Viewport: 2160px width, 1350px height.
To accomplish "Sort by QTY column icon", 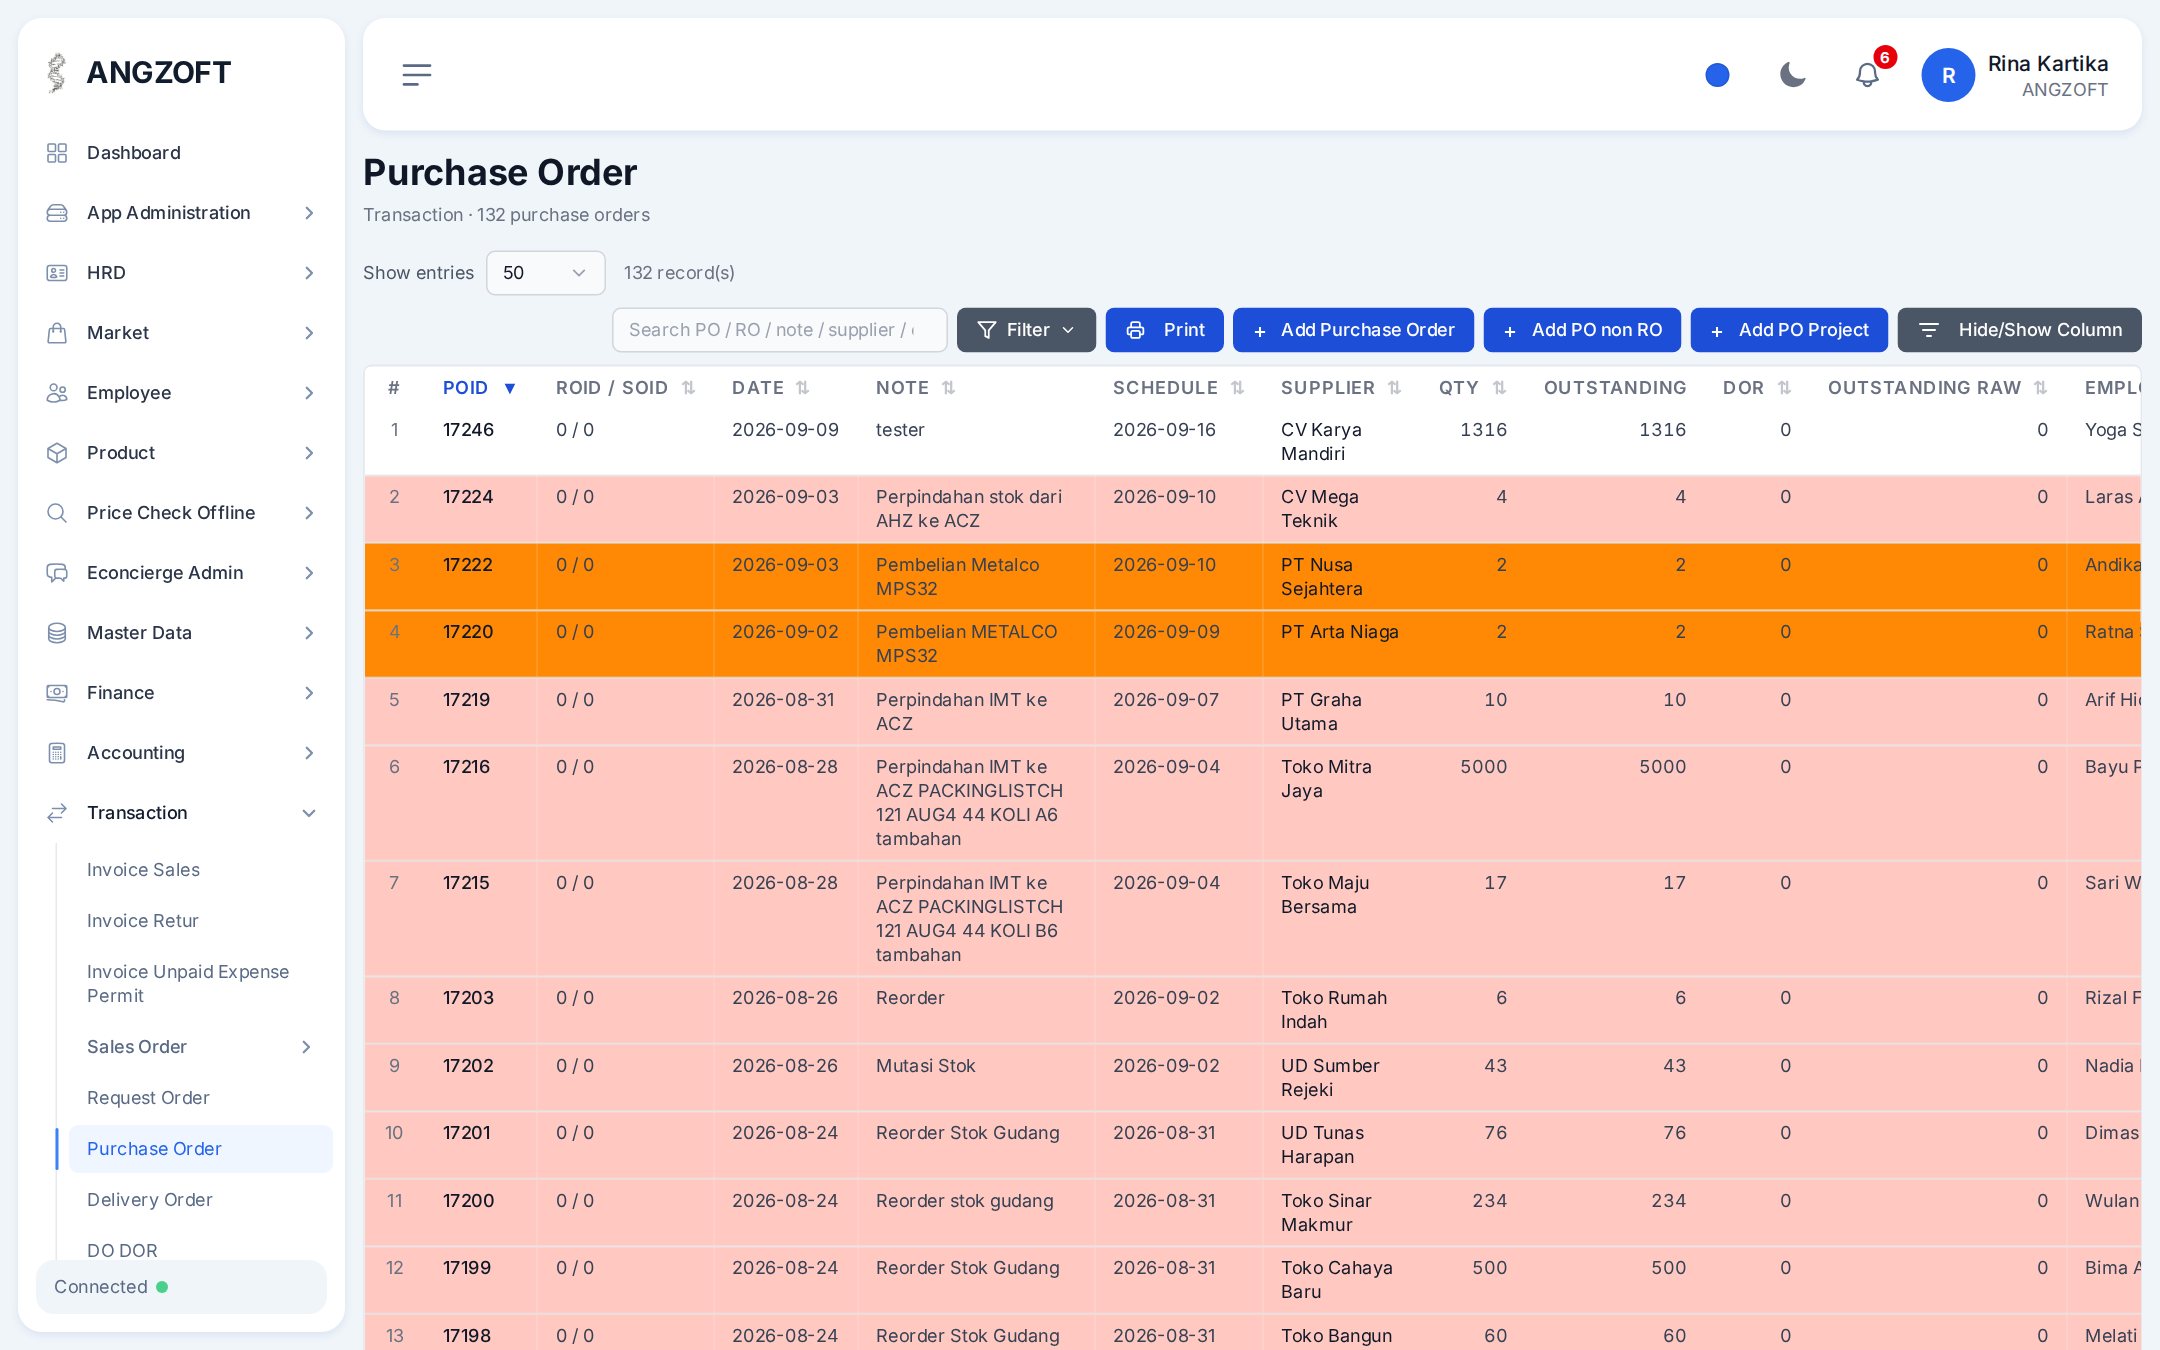I will (1499, 388).
